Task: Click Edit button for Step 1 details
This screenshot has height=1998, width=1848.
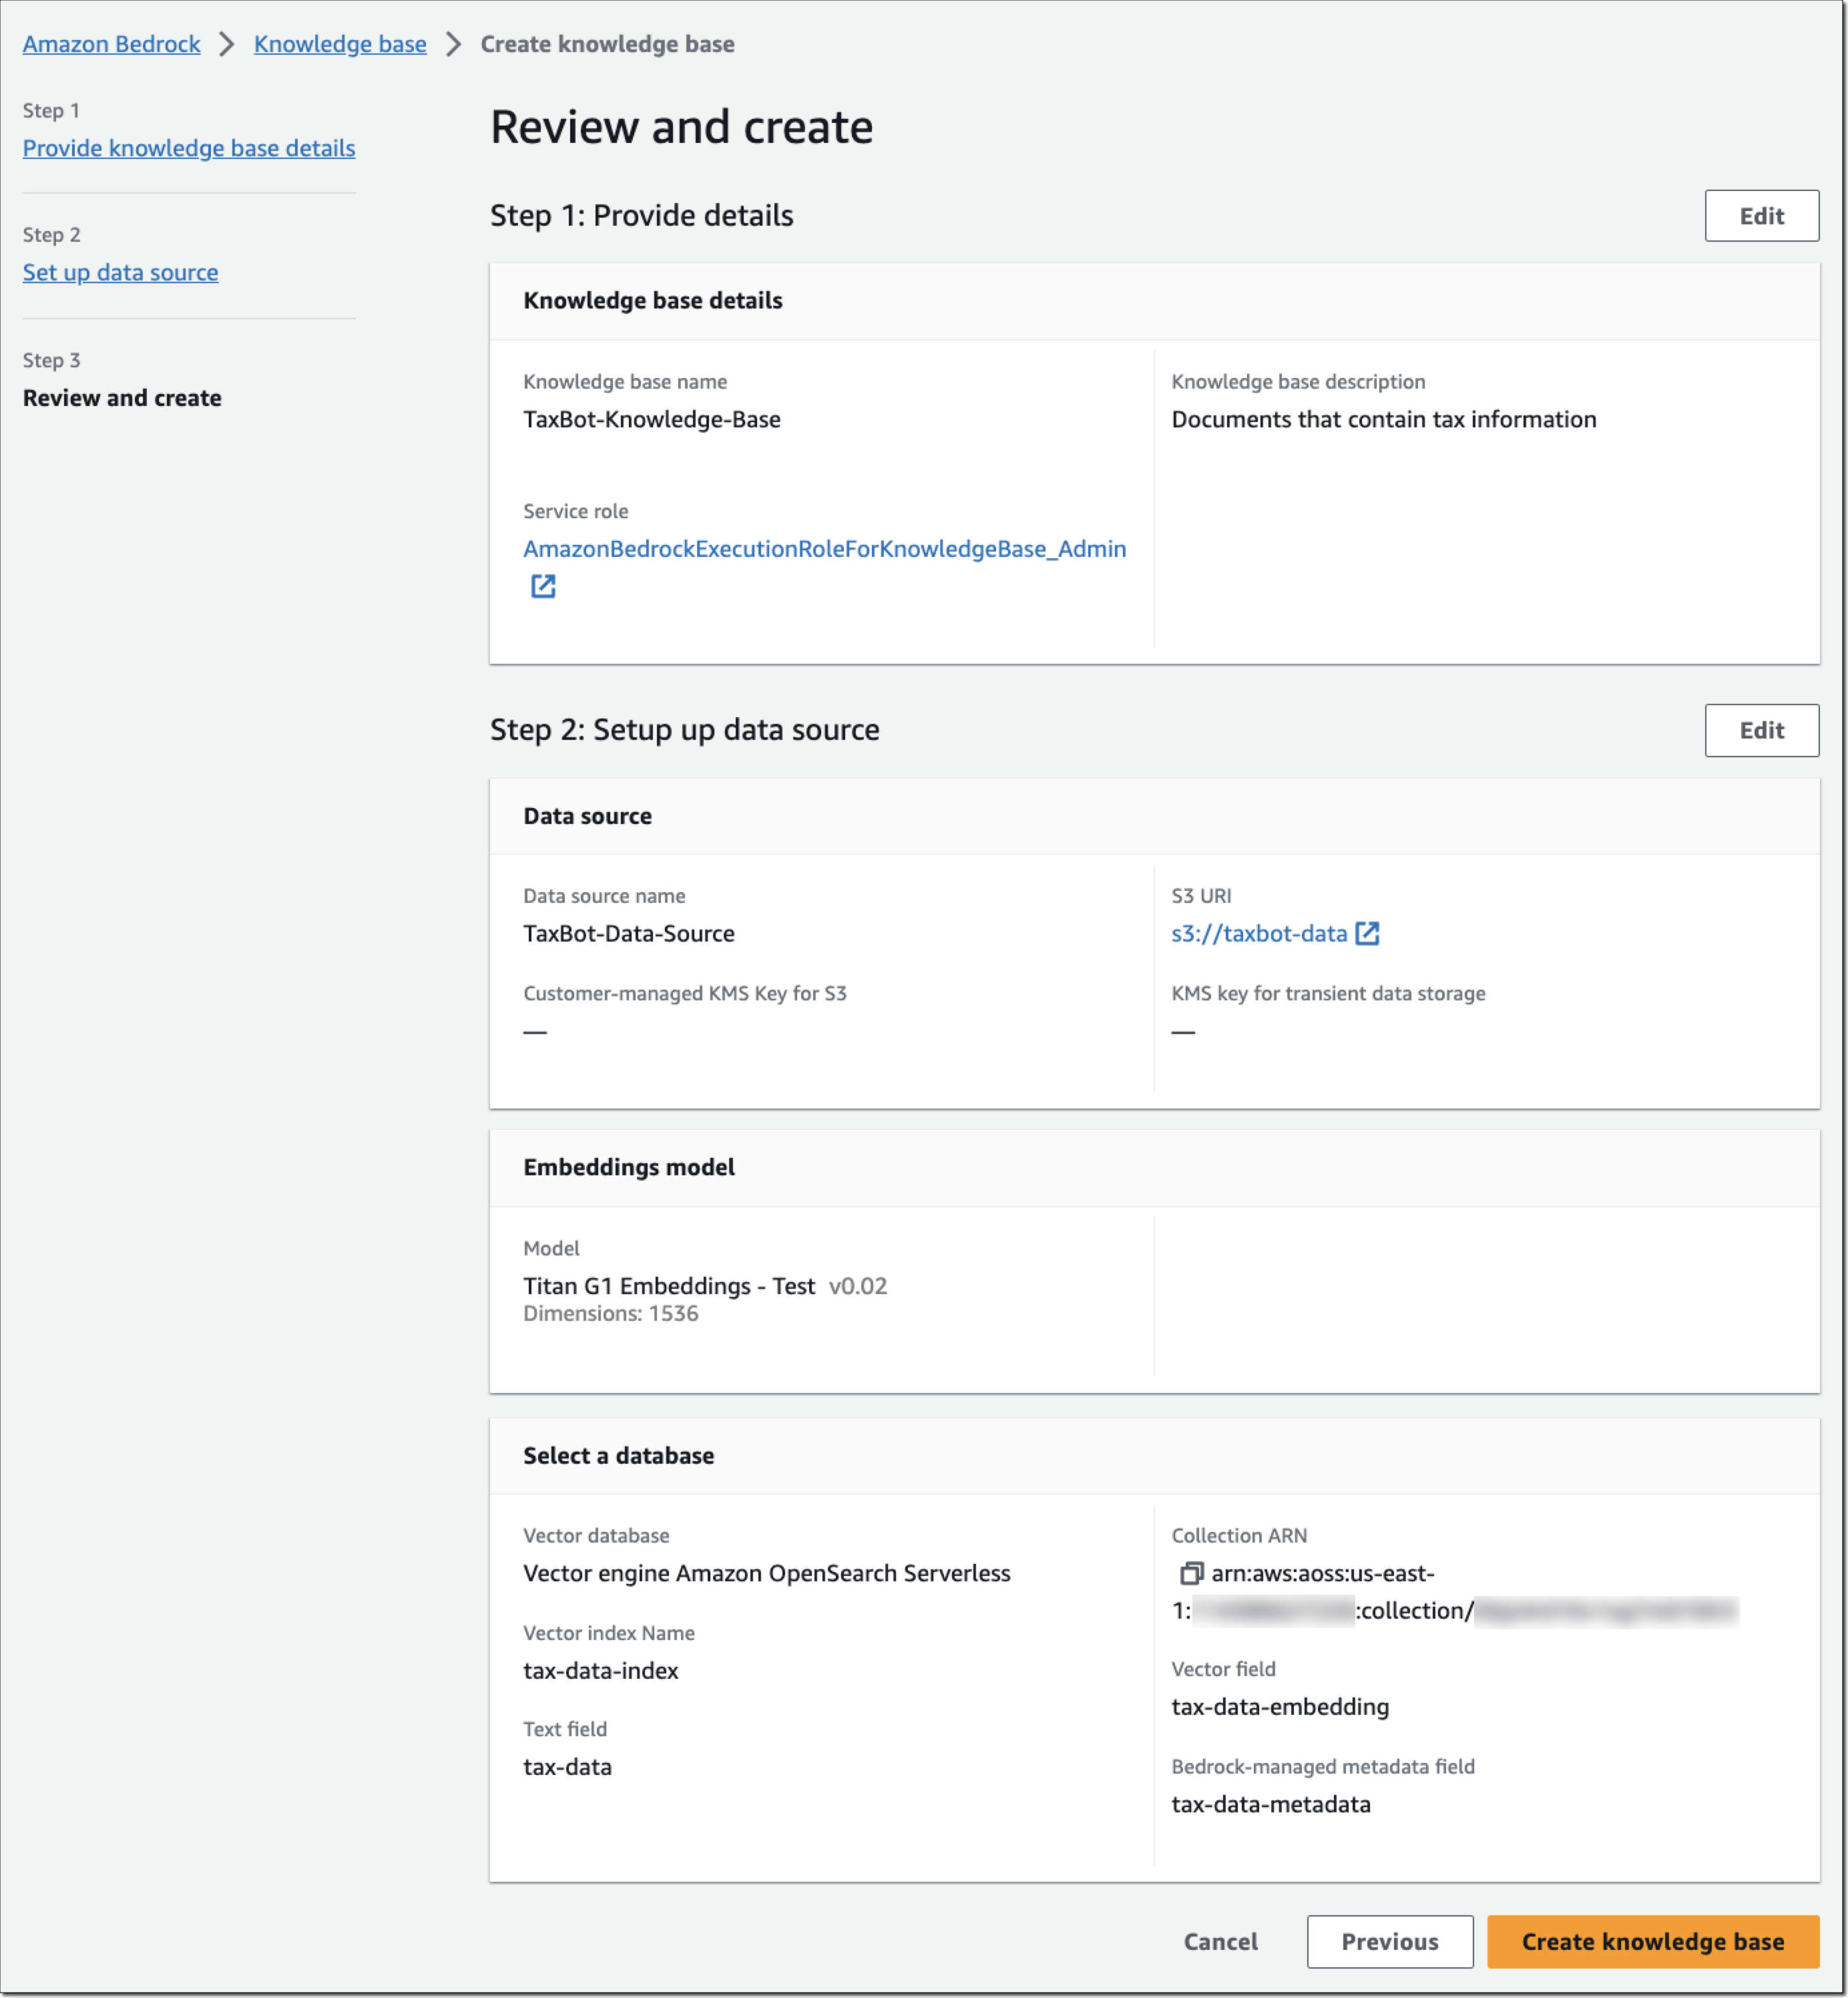Action: [1761, 214]
